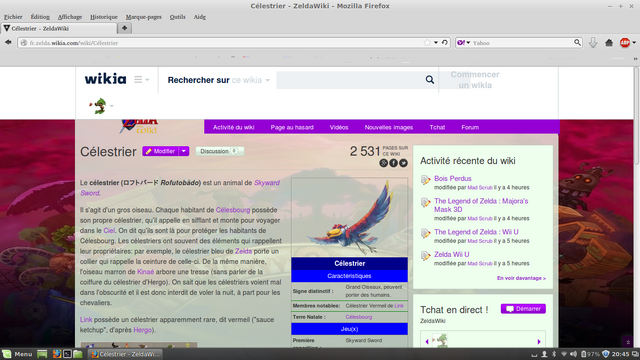
Task: Open a new tab with the plus button
Action: point(124,28)
